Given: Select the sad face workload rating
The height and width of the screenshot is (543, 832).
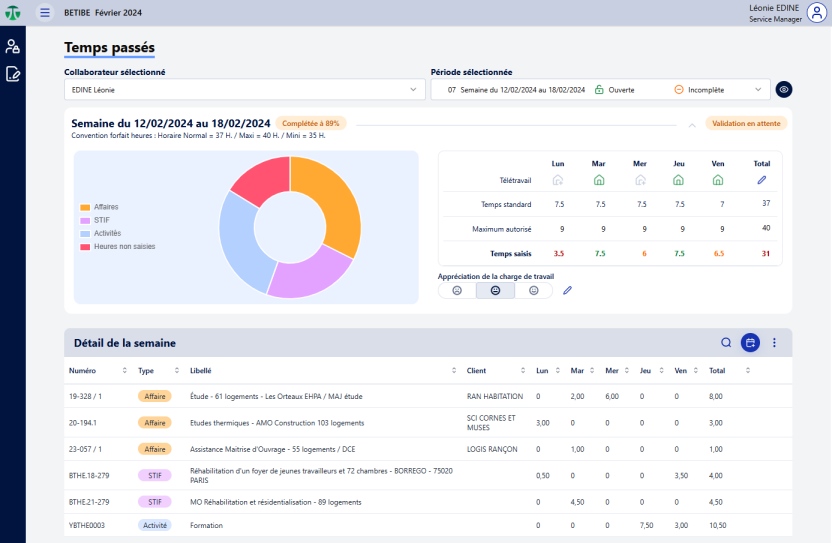Looking at the screenshot, I should click(457, 290).
